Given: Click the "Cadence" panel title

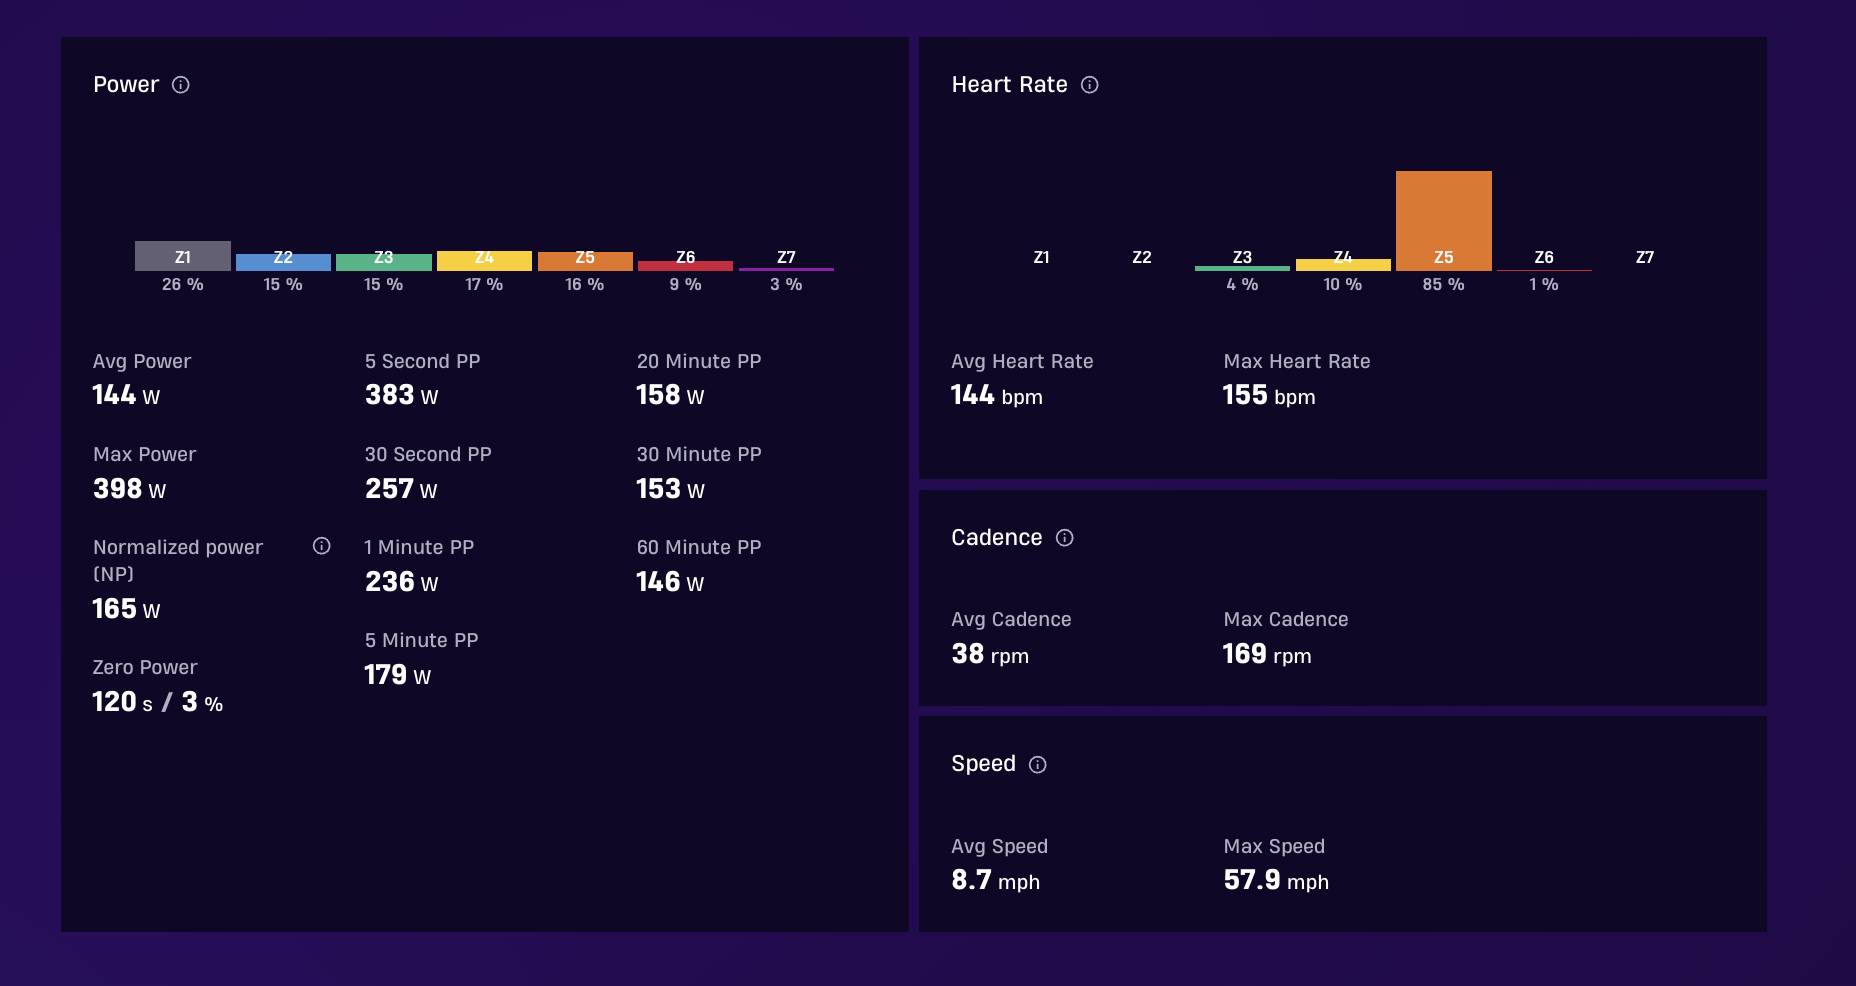Looking at the screenshot, I should 997,538.
